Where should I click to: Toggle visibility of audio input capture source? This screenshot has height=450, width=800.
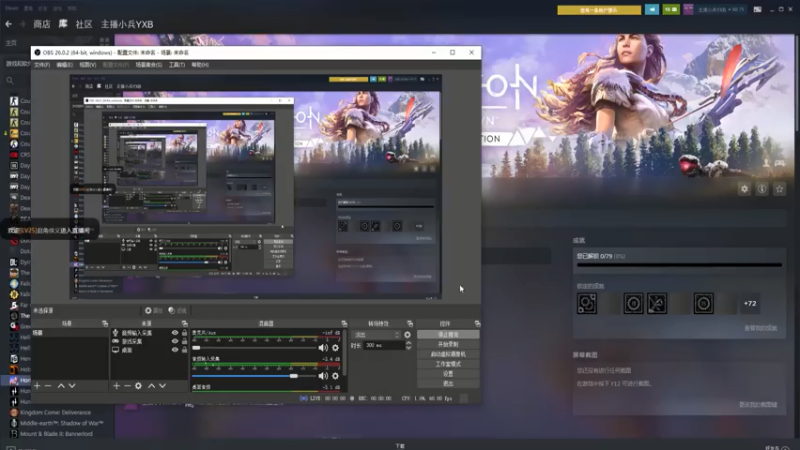[x=175, y=333]
